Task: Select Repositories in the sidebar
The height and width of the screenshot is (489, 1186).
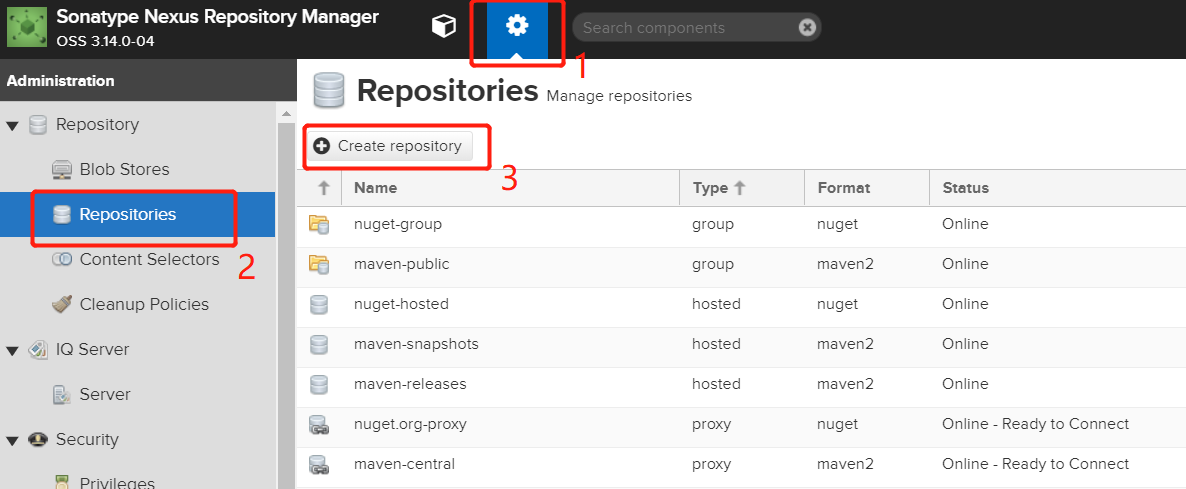Action: (137, 215)
